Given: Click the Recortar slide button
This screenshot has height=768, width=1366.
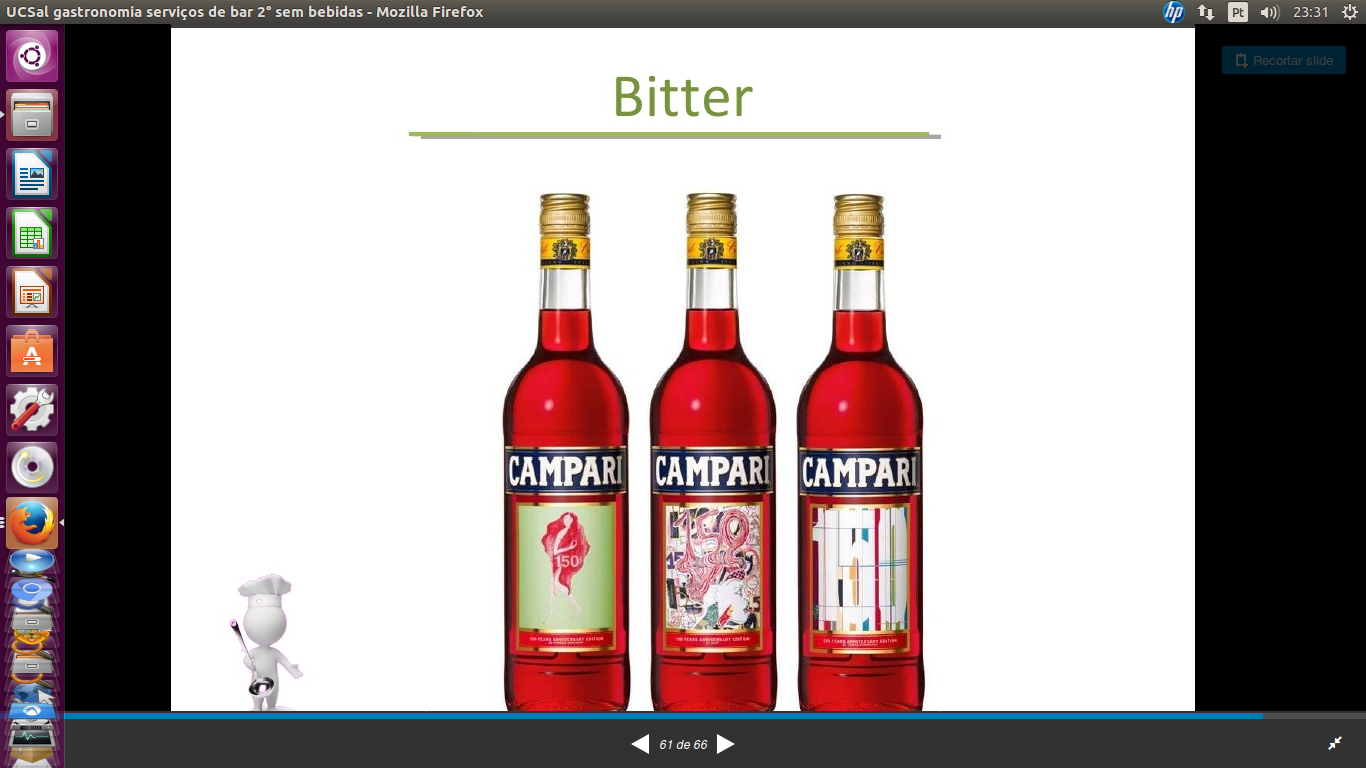Looking at the screenshot, I should pyautogui.click(x=1284, y=60).
